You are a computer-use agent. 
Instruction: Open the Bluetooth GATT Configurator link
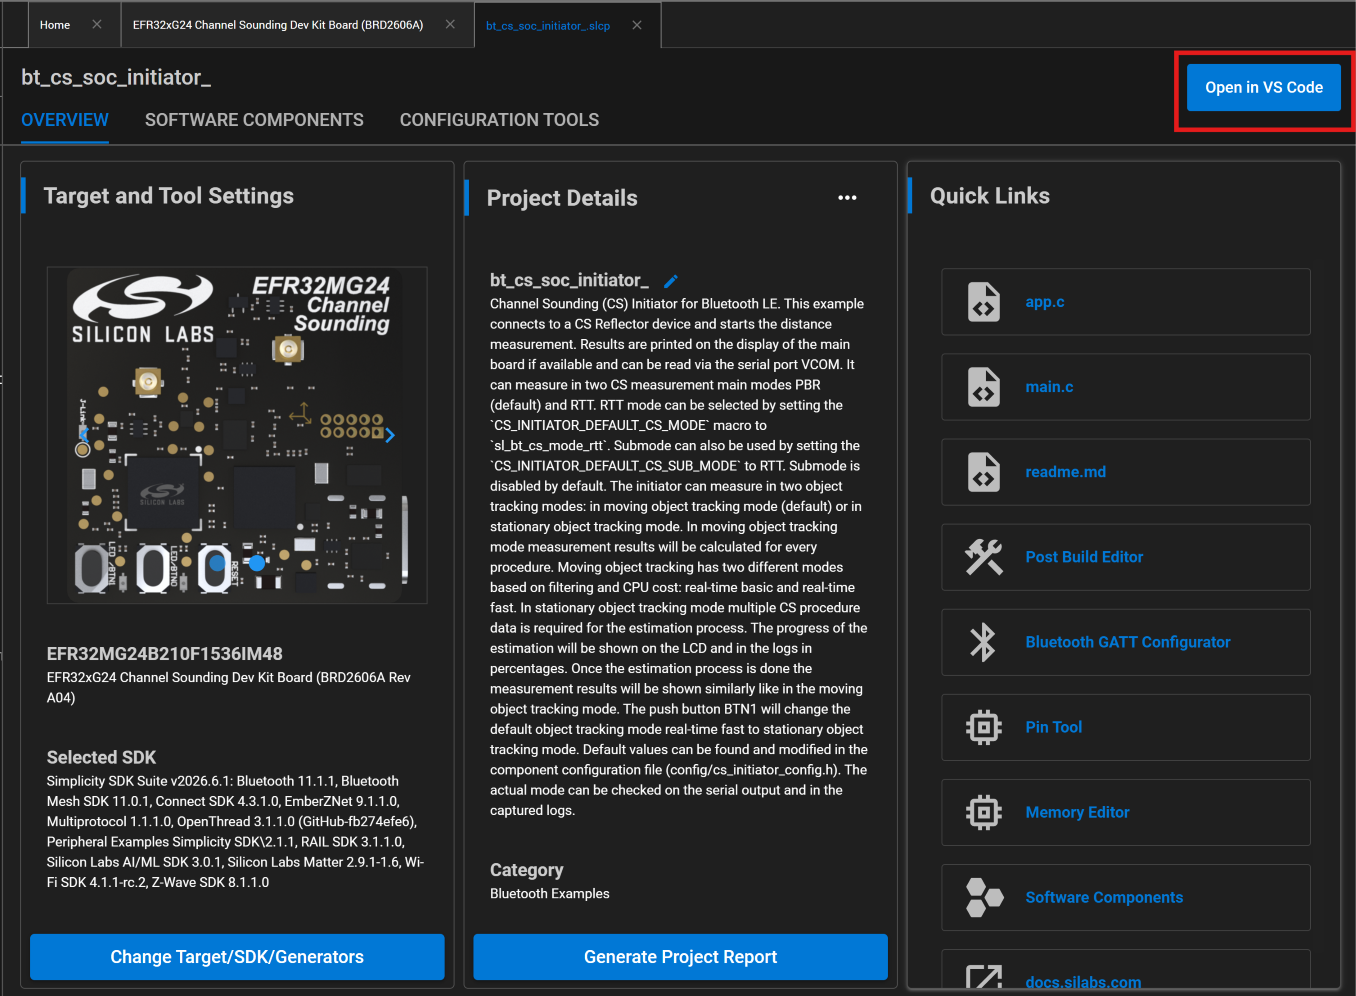1126,642
